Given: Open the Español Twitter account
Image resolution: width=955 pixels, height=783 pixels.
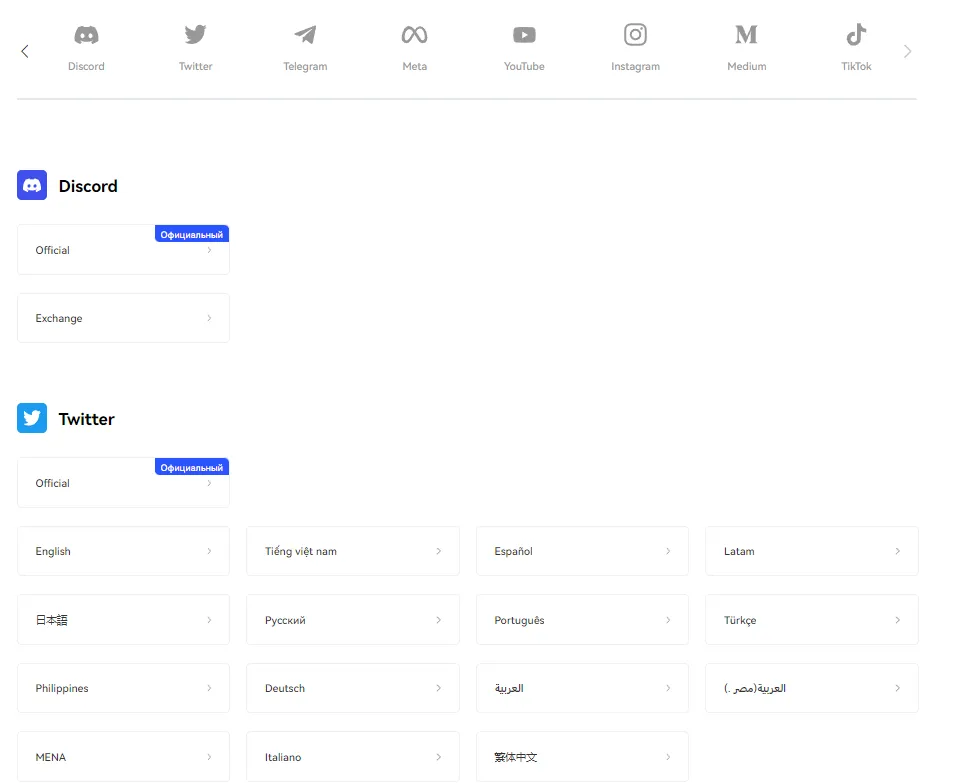Looking at the screenshot, I should click(x=582, y=551).
